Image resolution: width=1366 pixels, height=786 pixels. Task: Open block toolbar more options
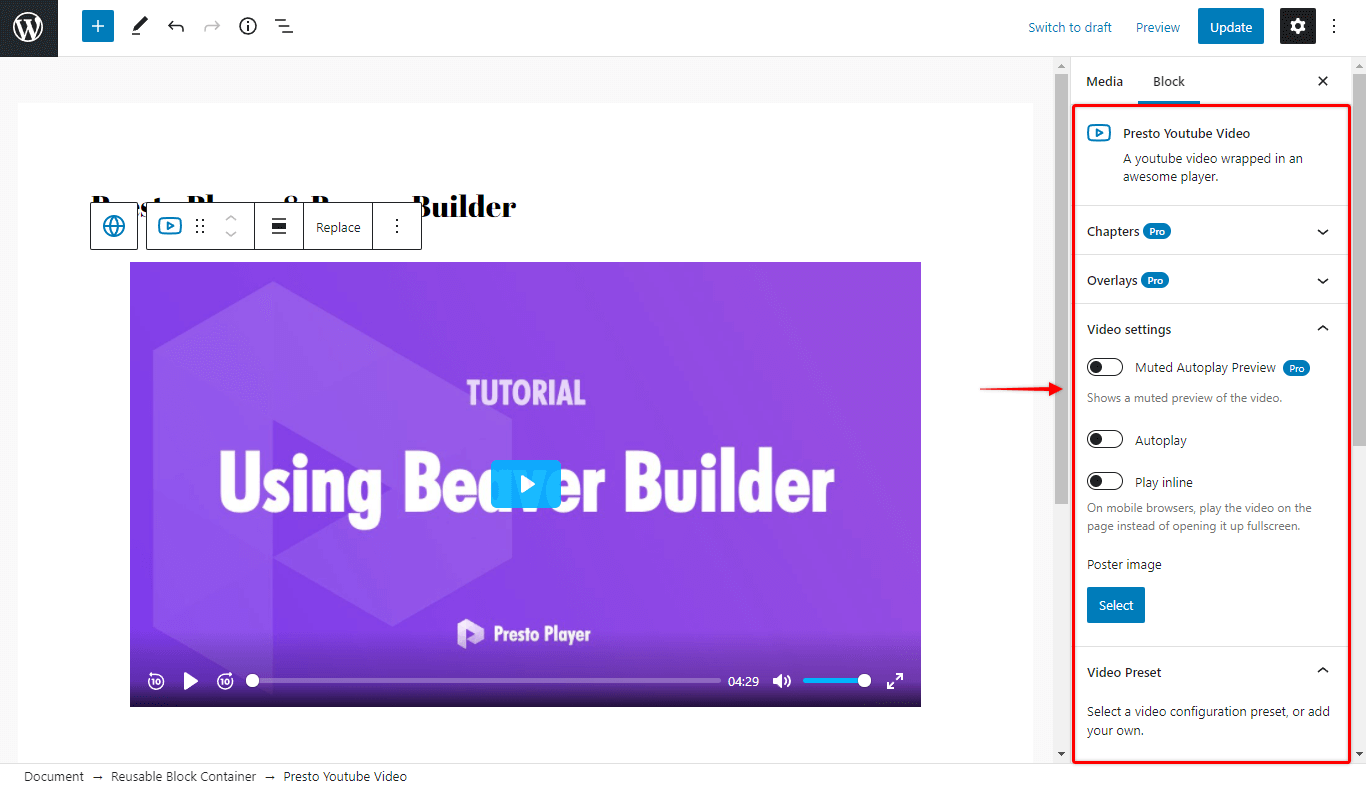click(x=397, y=227)
